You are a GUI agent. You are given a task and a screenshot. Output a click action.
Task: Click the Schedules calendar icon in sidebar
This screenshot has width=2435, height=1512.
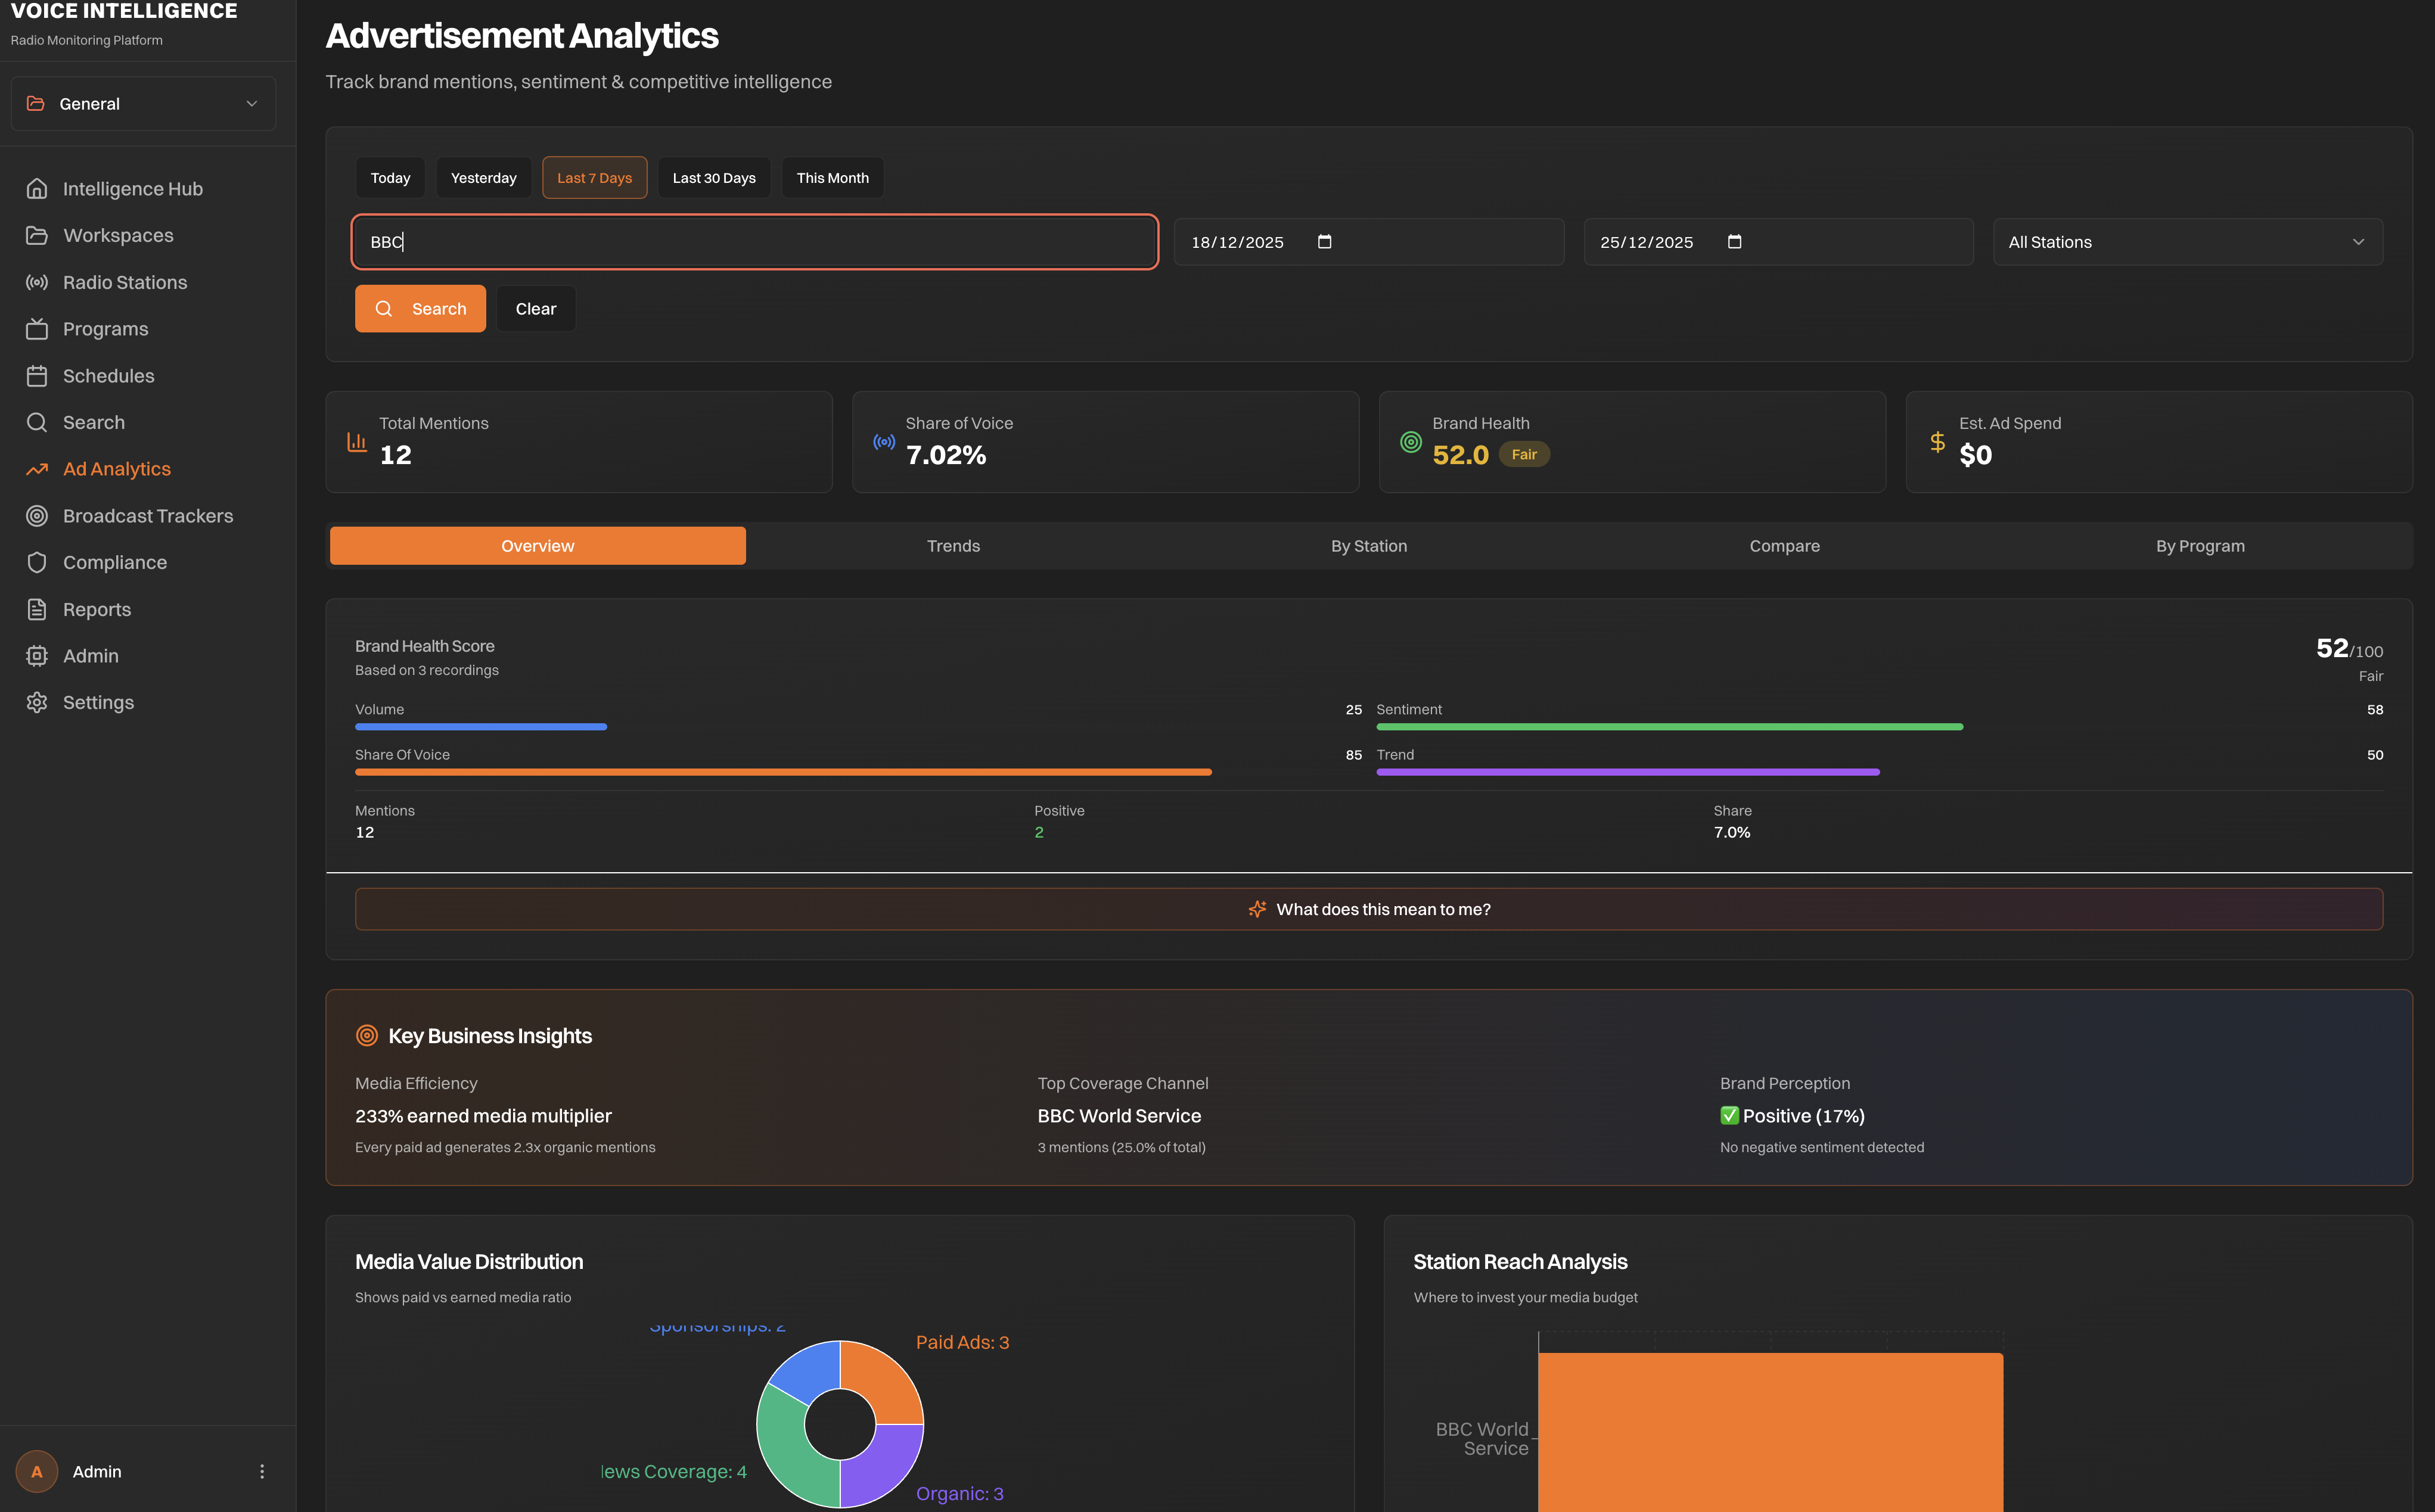37,375
